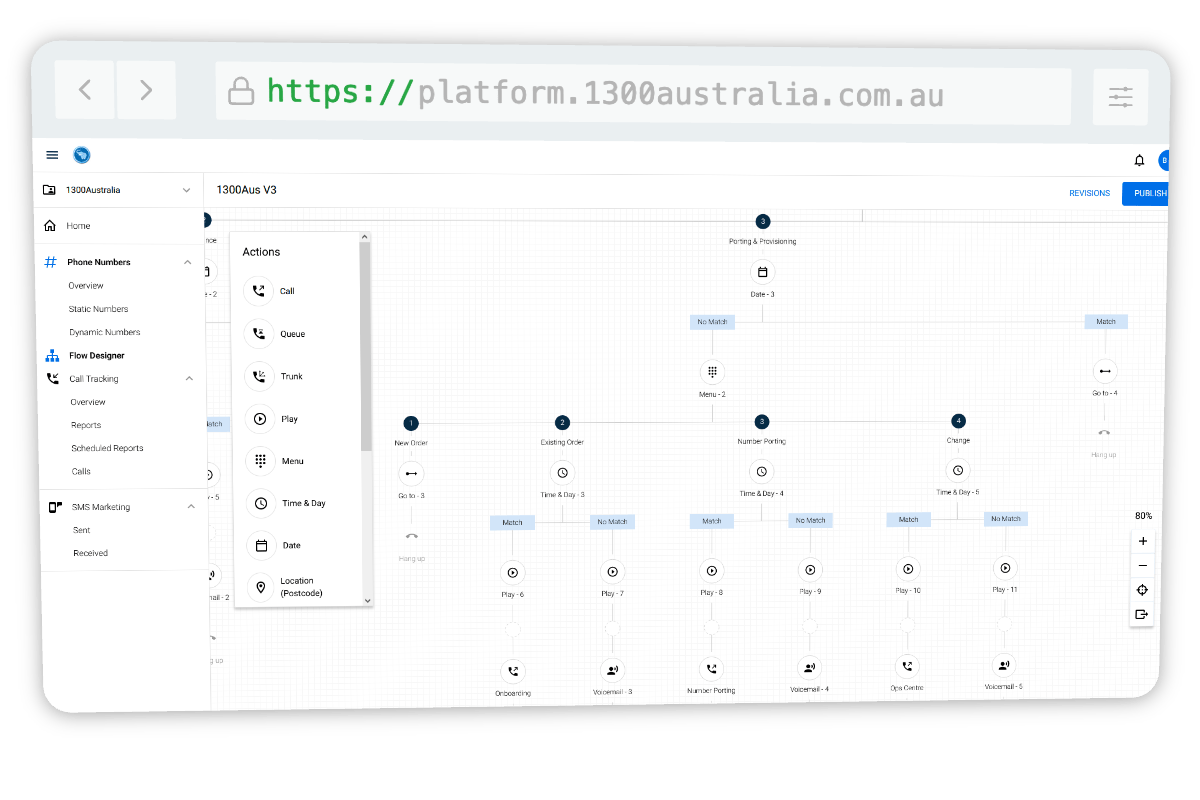Click the Actions panel scrollbar

366,350
